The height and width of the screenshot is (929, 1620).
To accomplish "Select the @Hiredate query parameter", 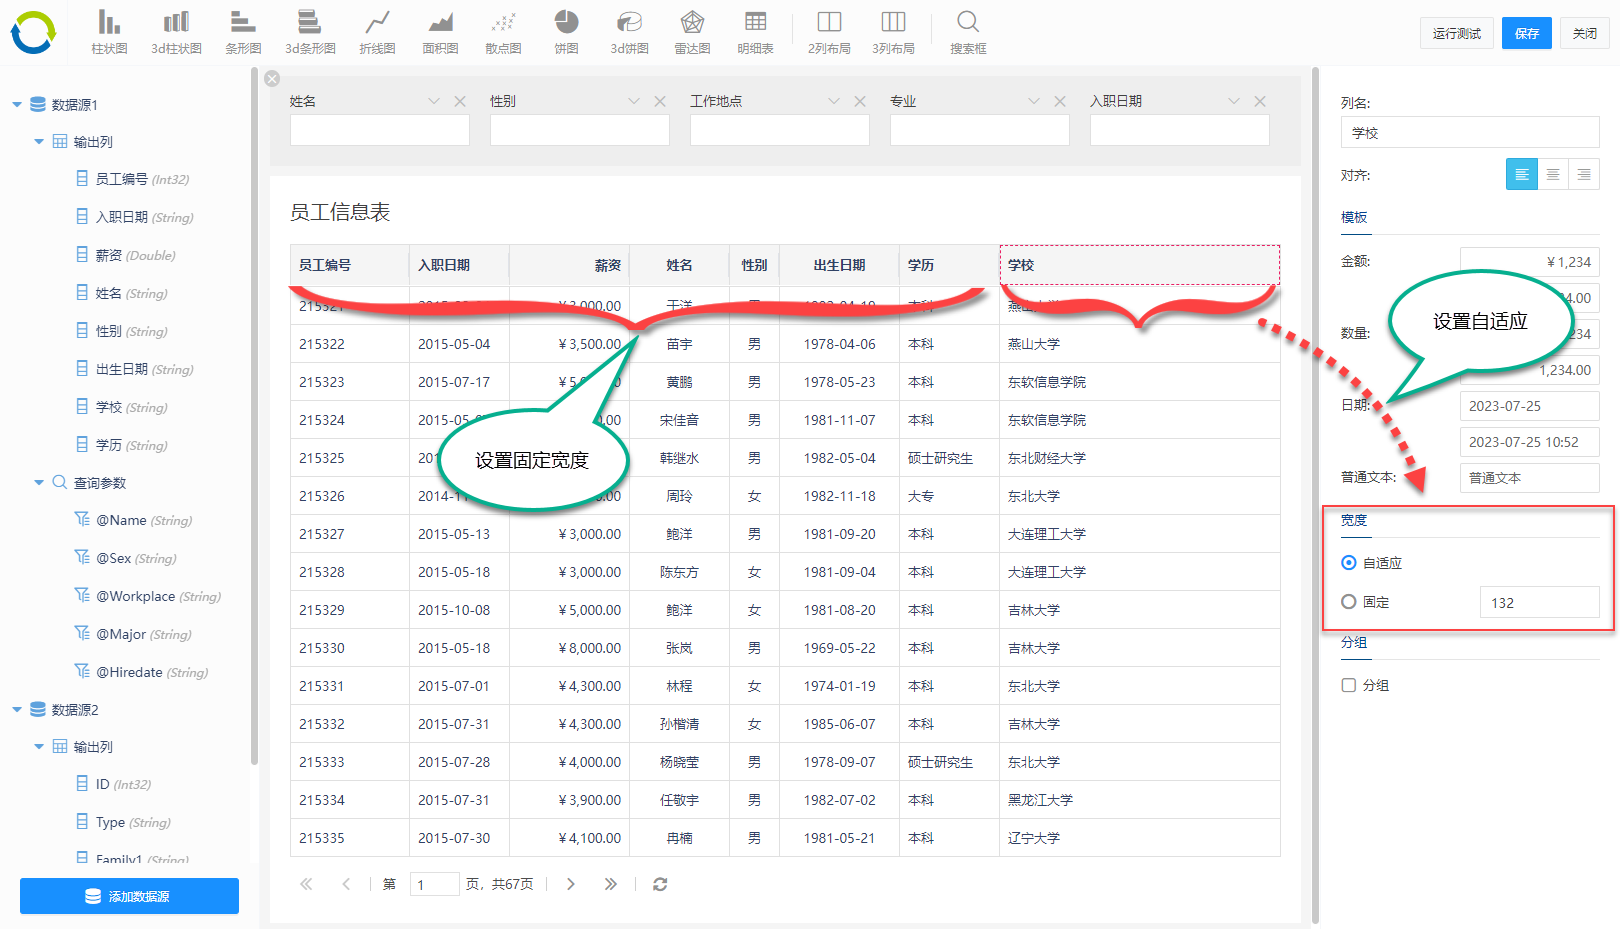I will [x=141, y=672].
